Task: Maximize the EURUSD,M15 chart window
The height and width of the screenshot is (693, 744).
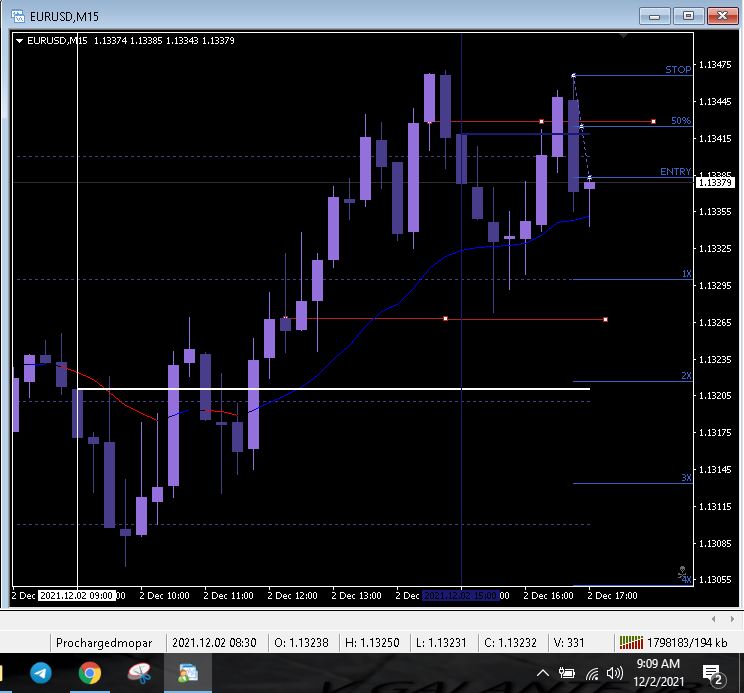Action: click(x=688, y=16)
